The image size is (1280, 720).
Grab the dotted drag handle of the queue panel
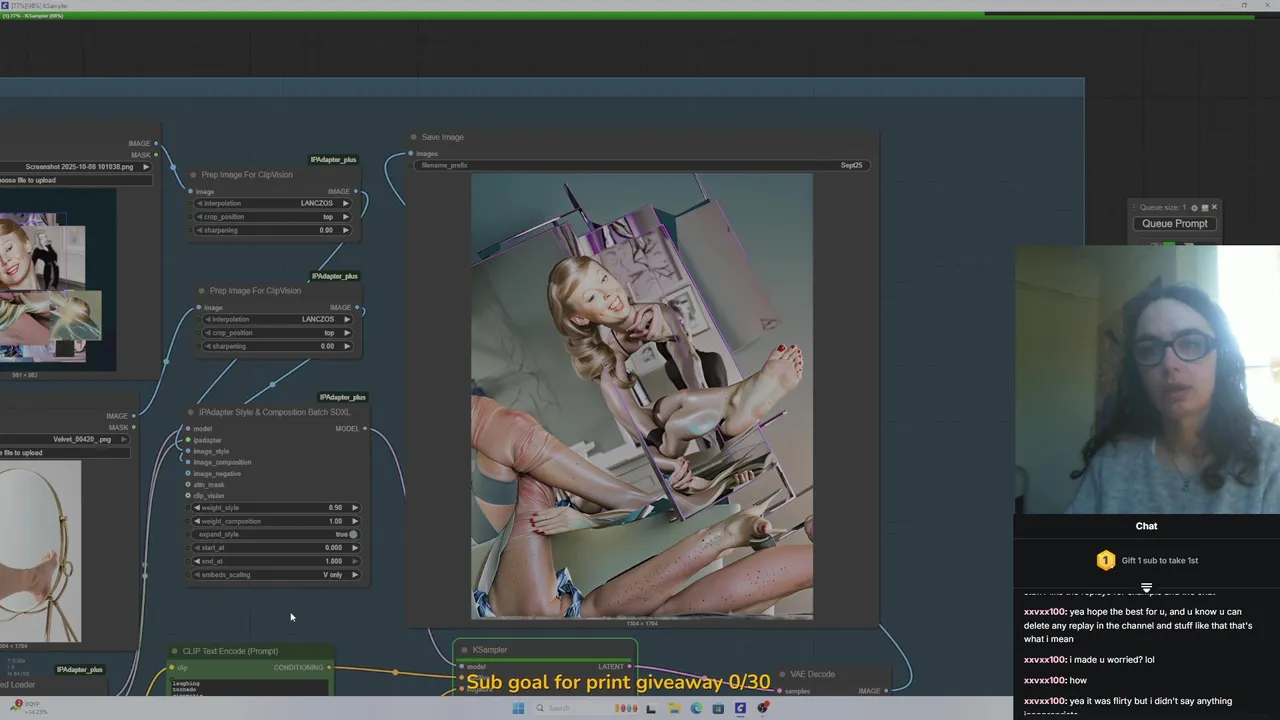point(1136,208)
